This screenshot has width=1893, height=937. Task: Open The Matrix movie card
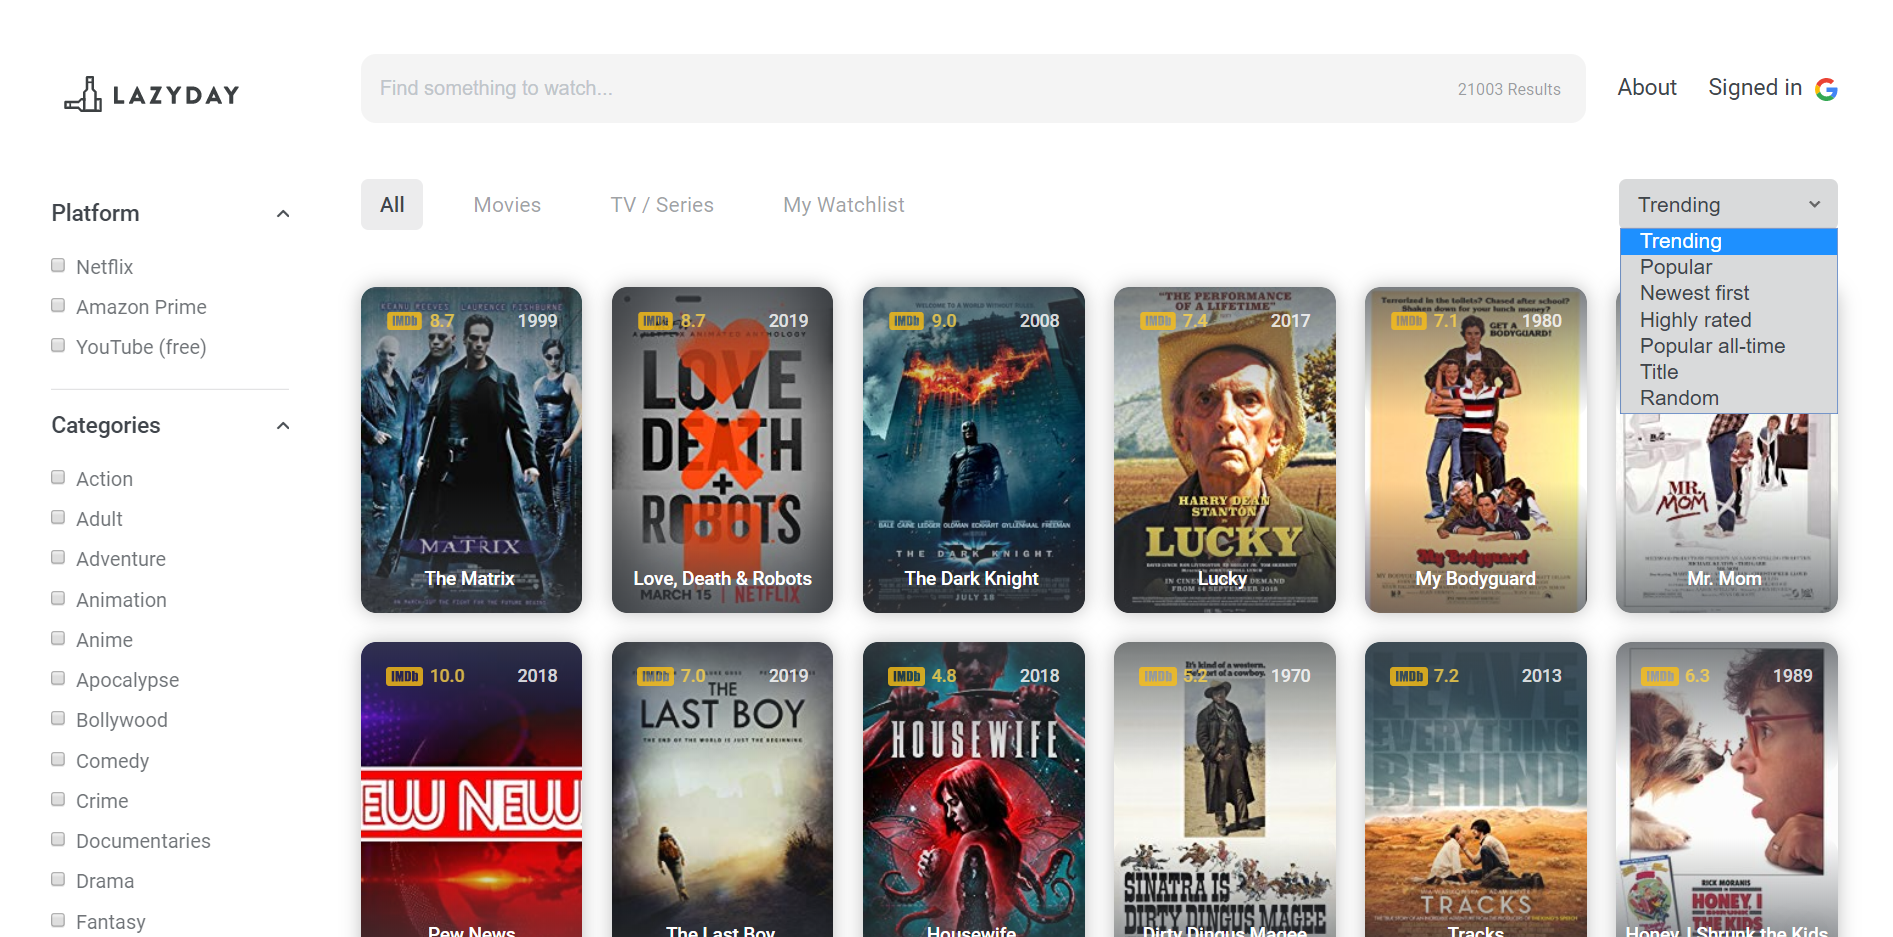[471, 450]
